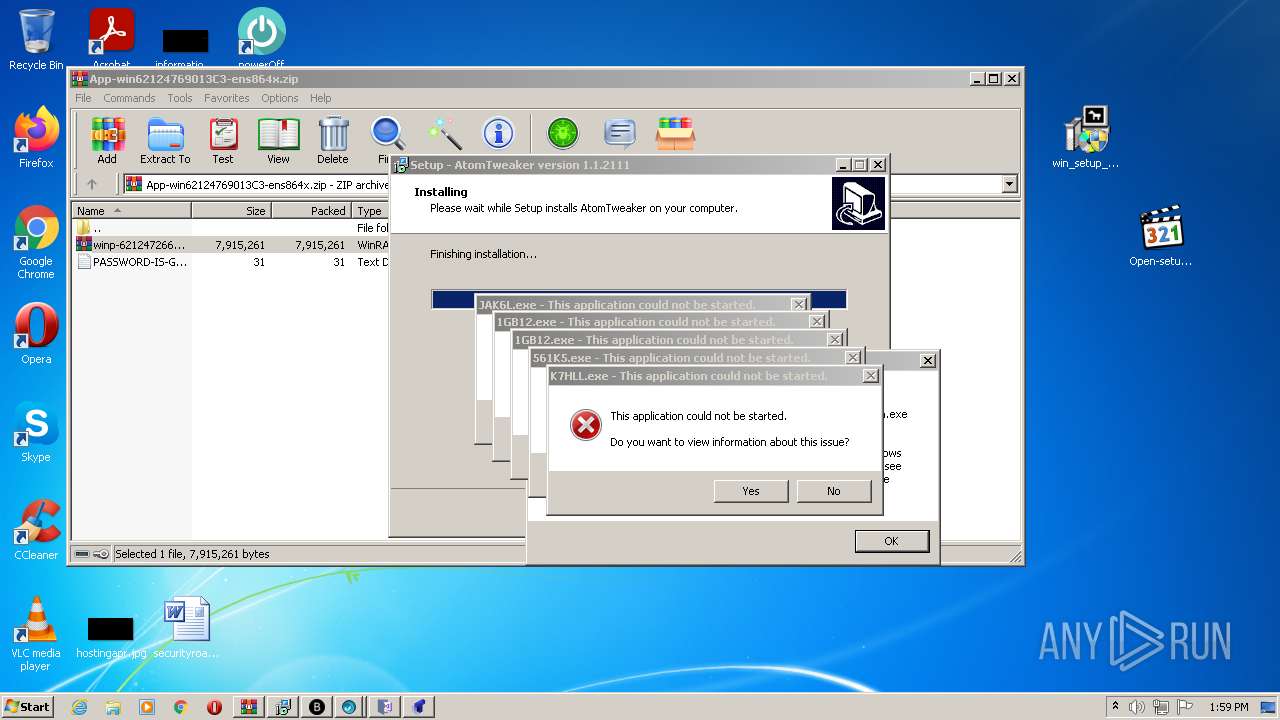Open the VLC media player shortcut
Viewport: 1280px width, 720px height.
(x=36, y=633)
